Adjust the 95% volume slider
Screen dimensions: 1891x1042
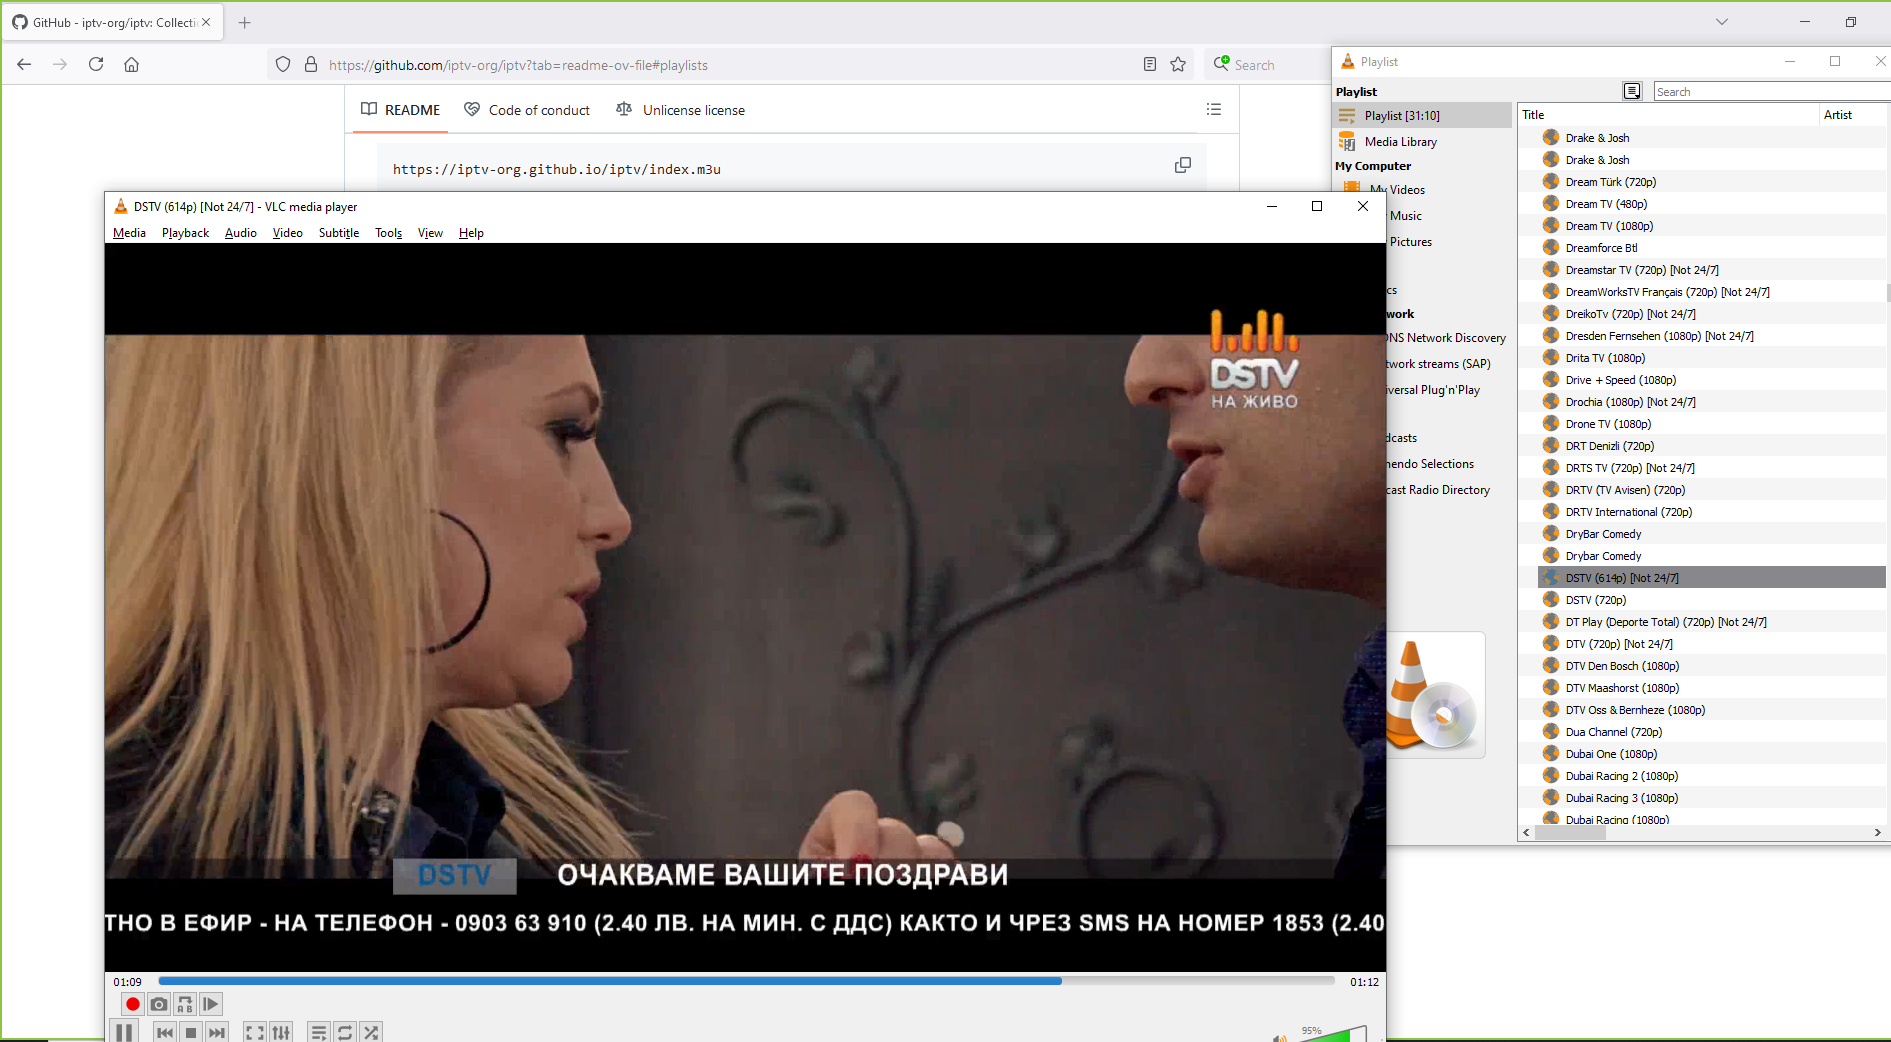coord(1332,1034)
